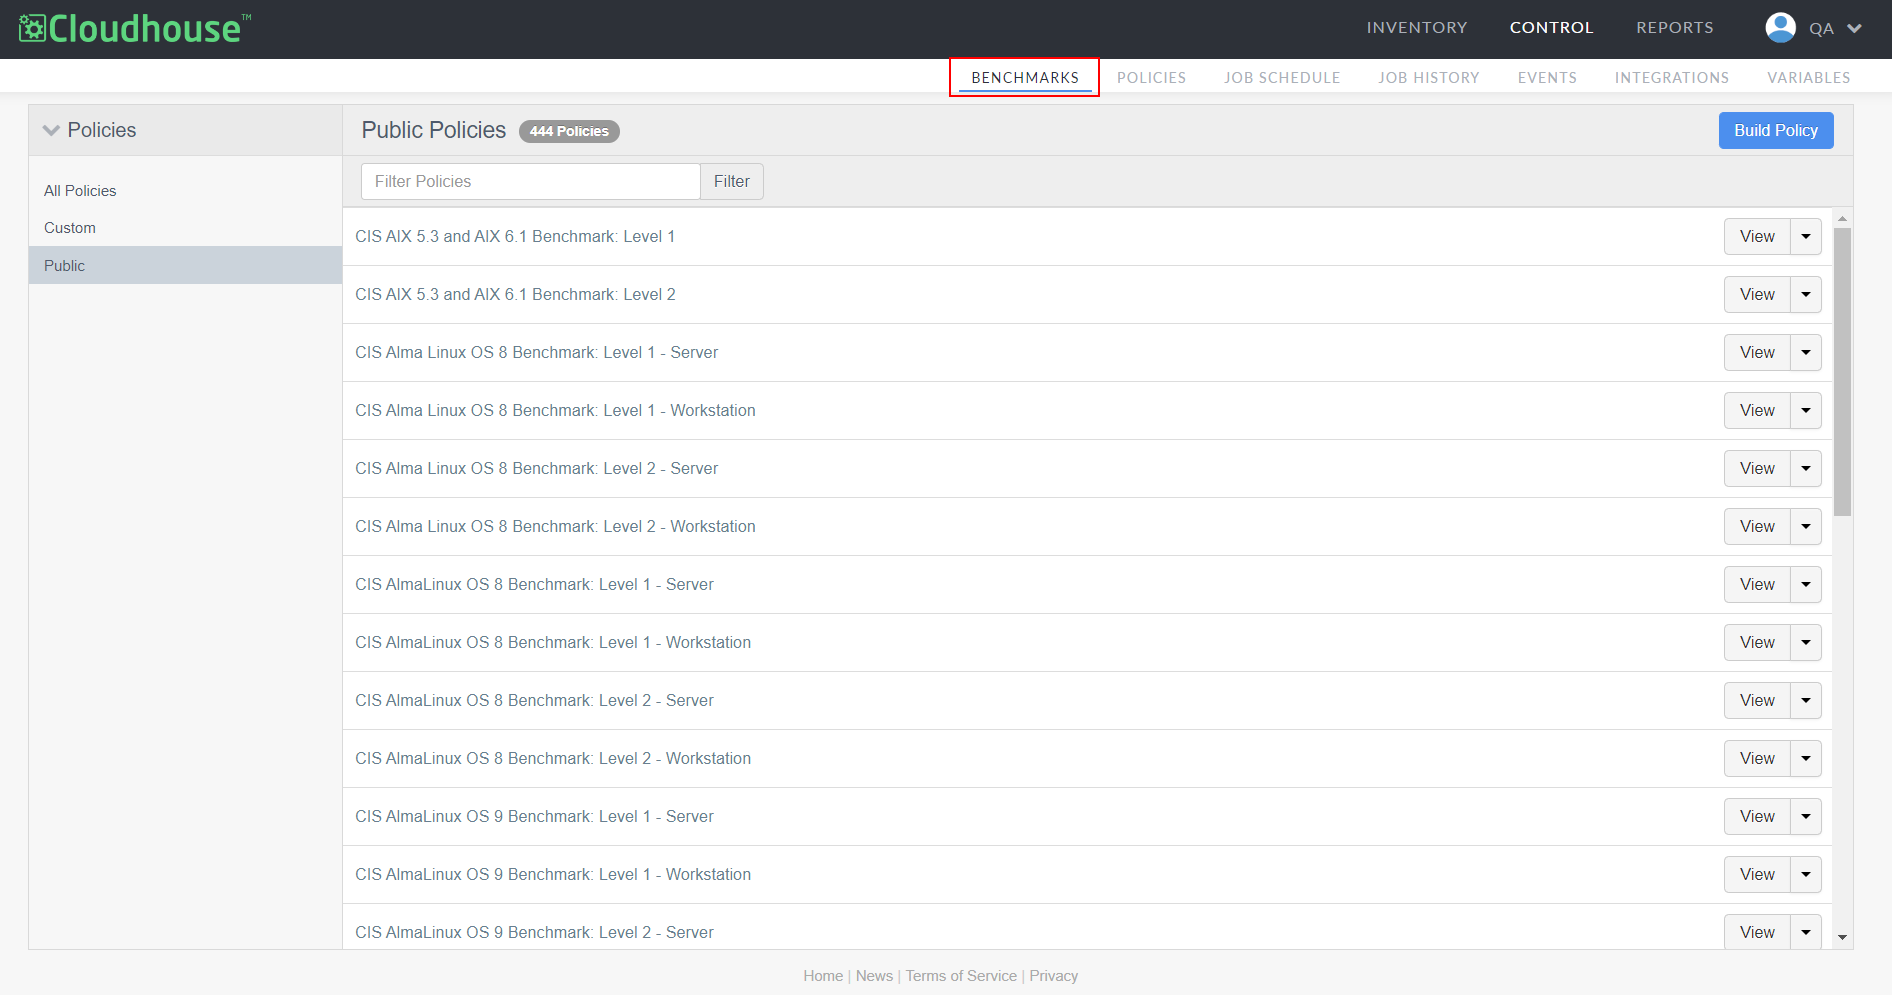Switch to the Events tab

pos(1547,78)
